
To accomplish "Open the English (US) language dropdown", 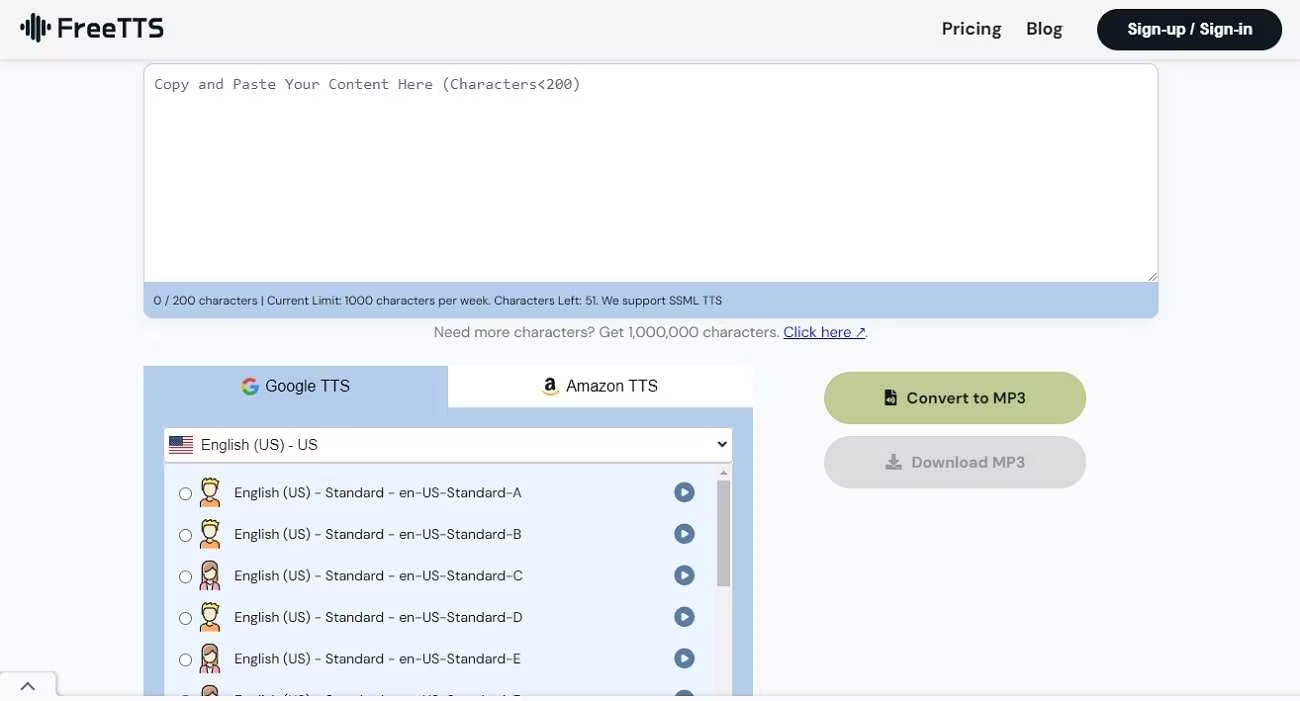I will (x=448, y=445).
